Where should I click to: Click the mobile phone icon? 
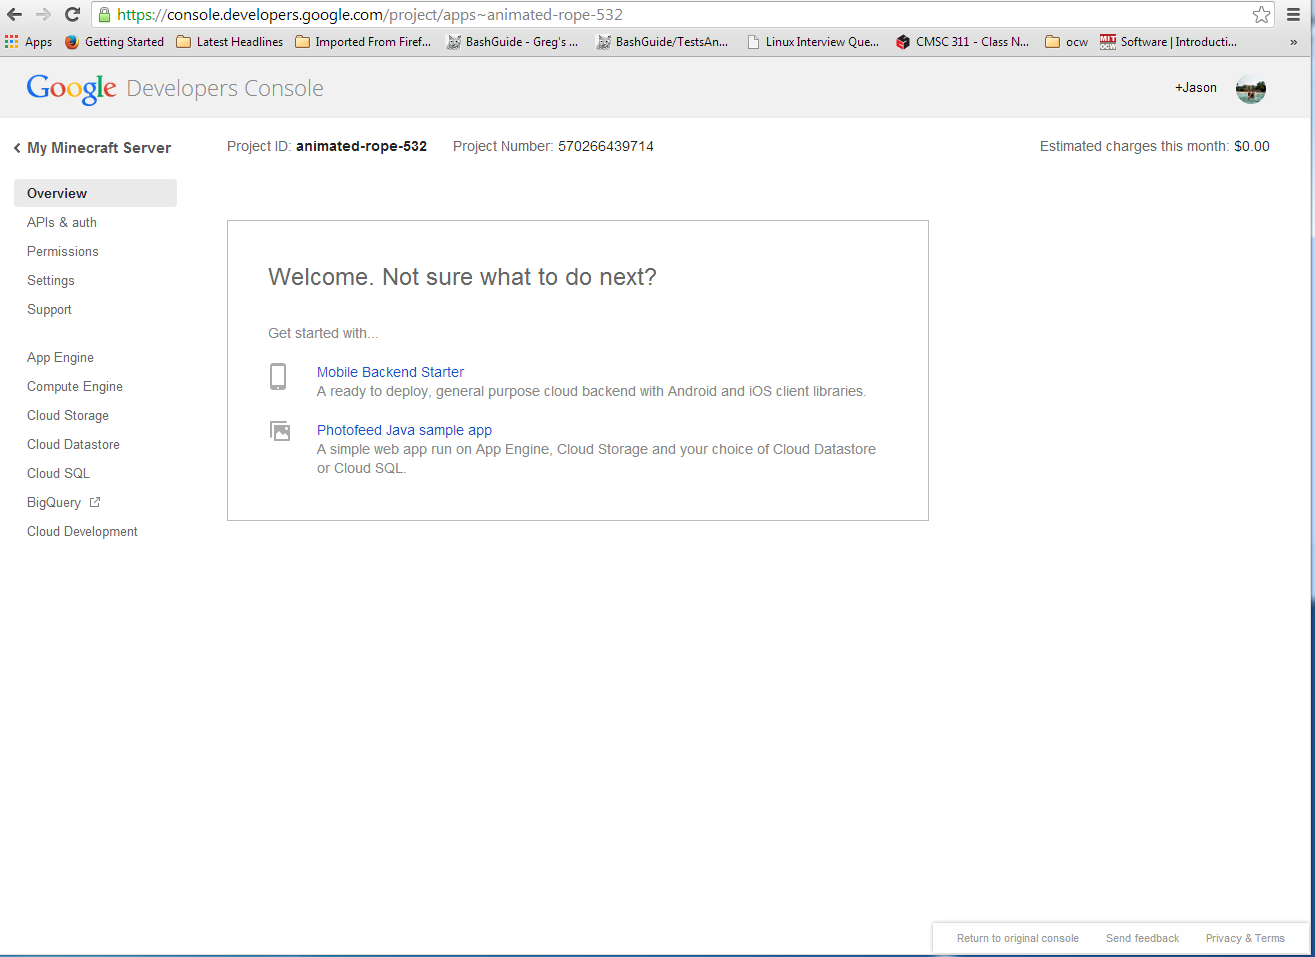[278, 377]
